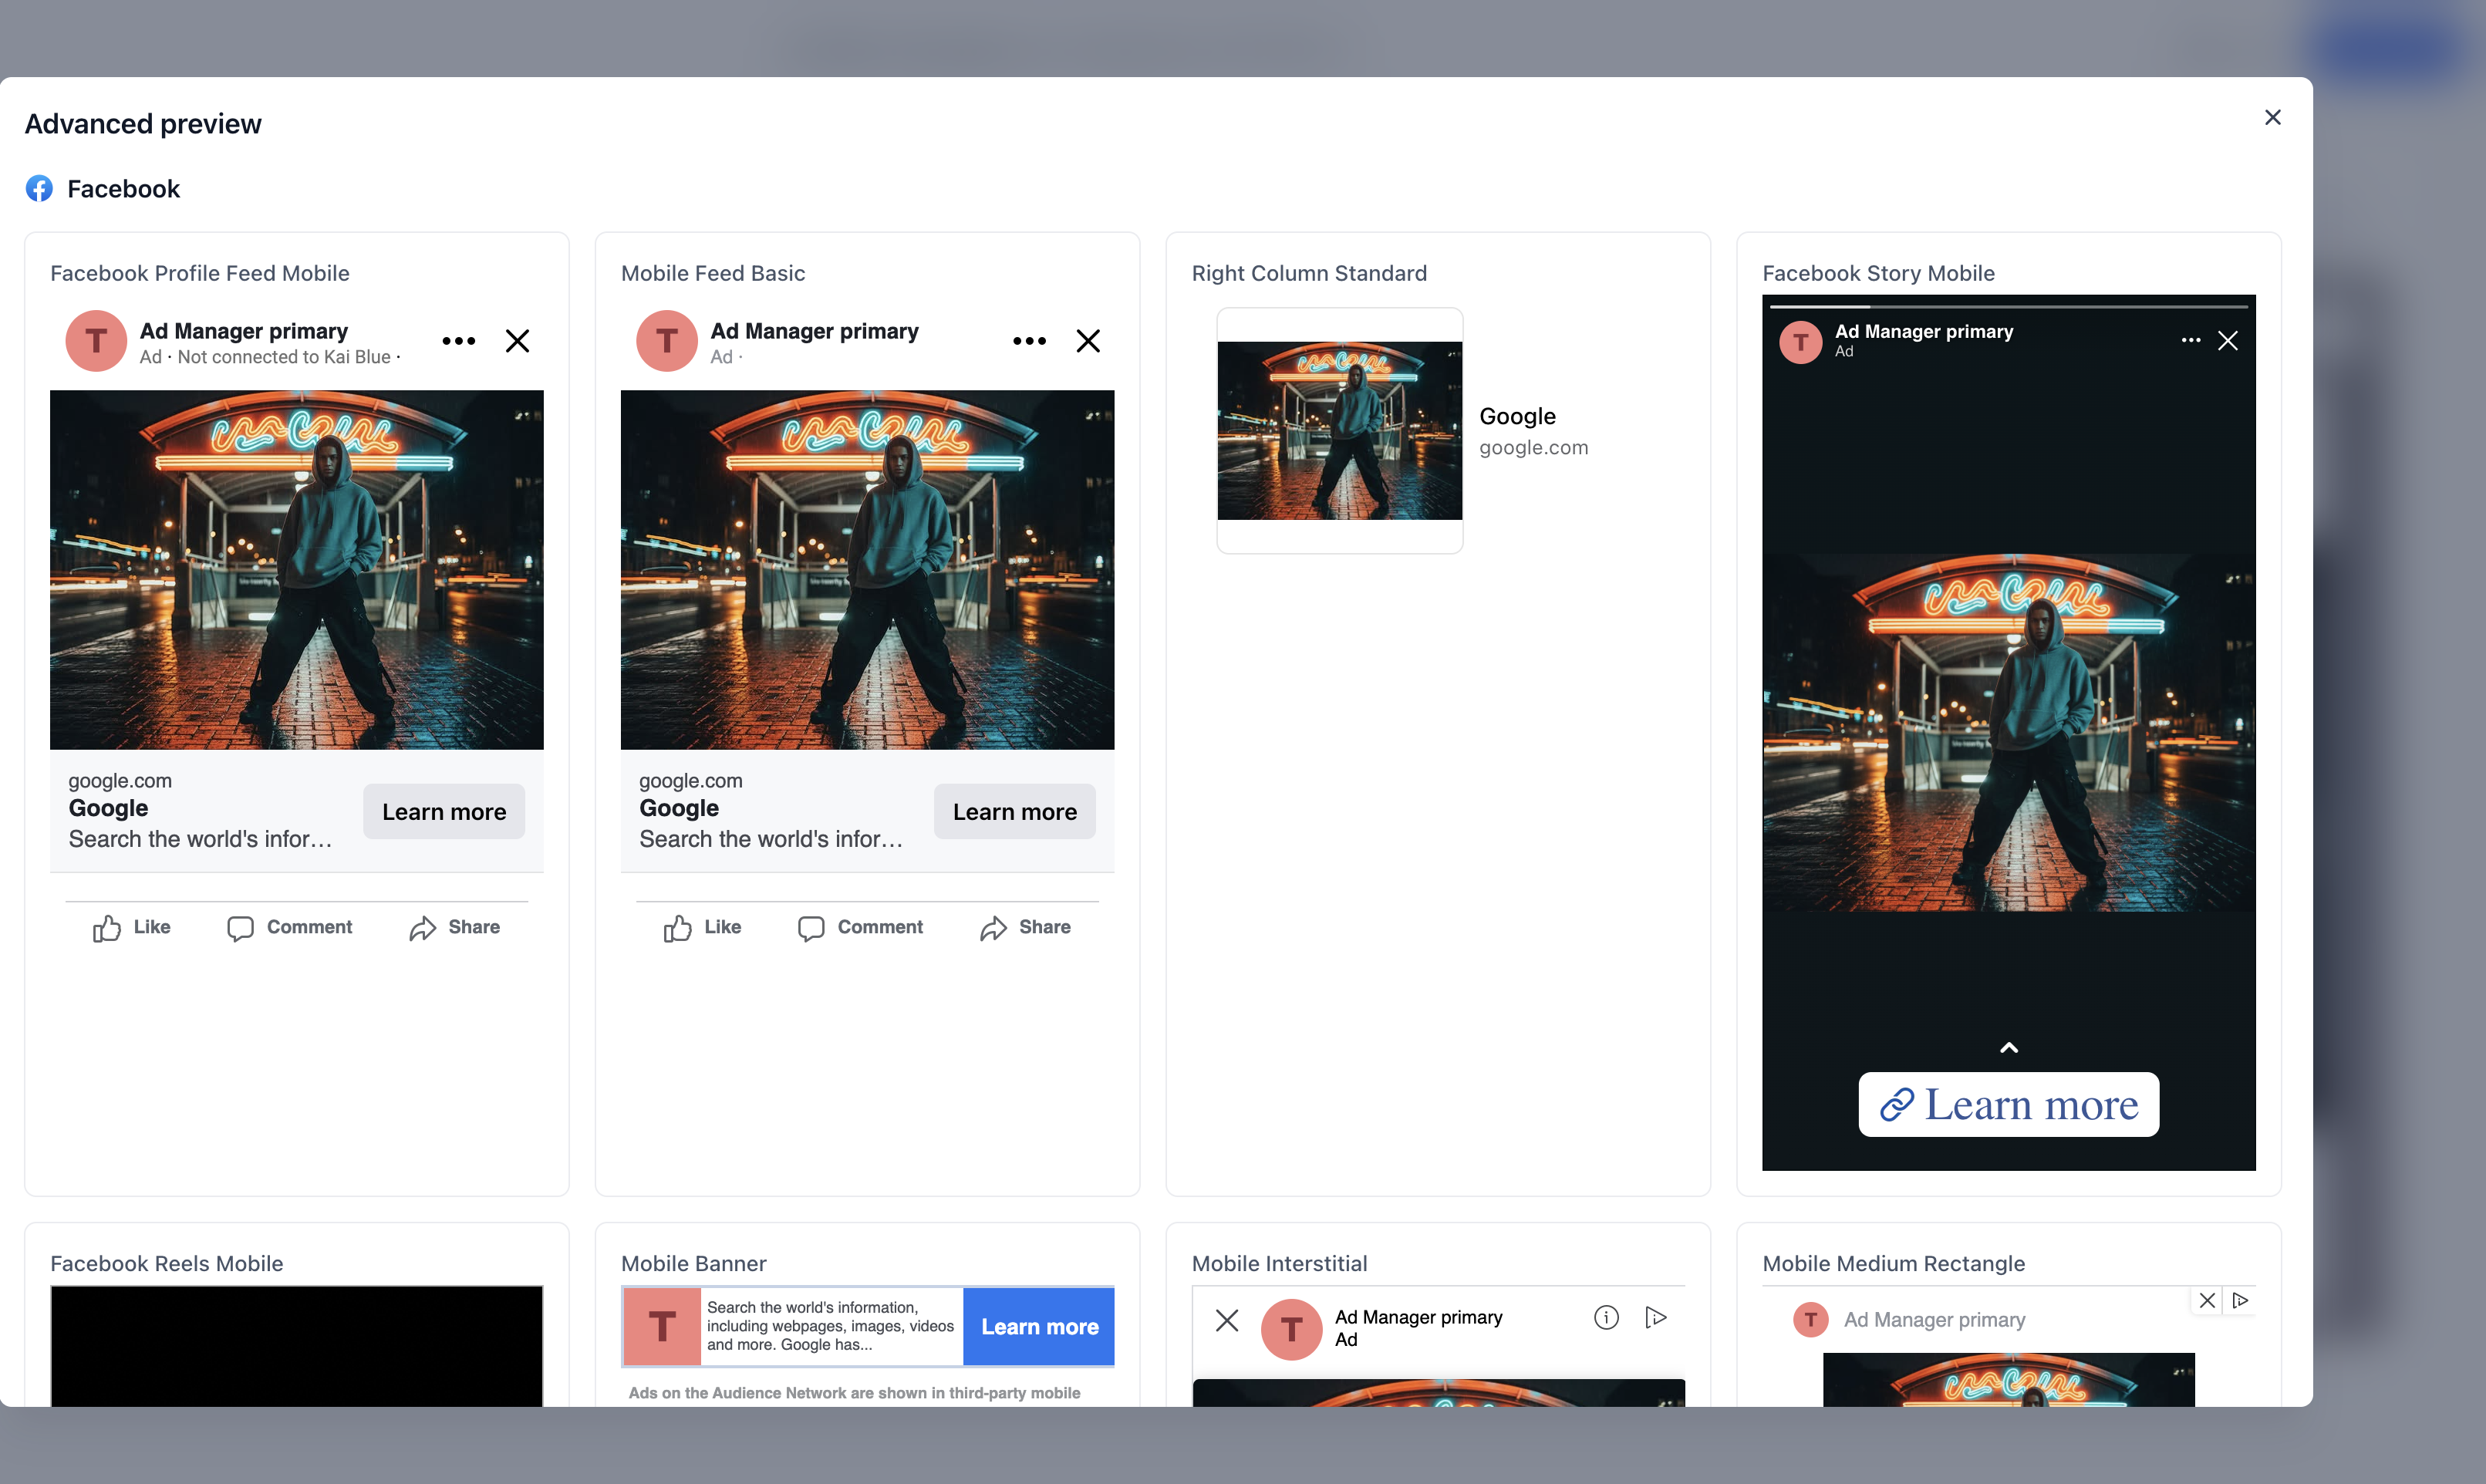2486x1484 pixels.
Task: Open three-dot menu in Mobile Feed Basic
Action: [x=1029, y=341]
